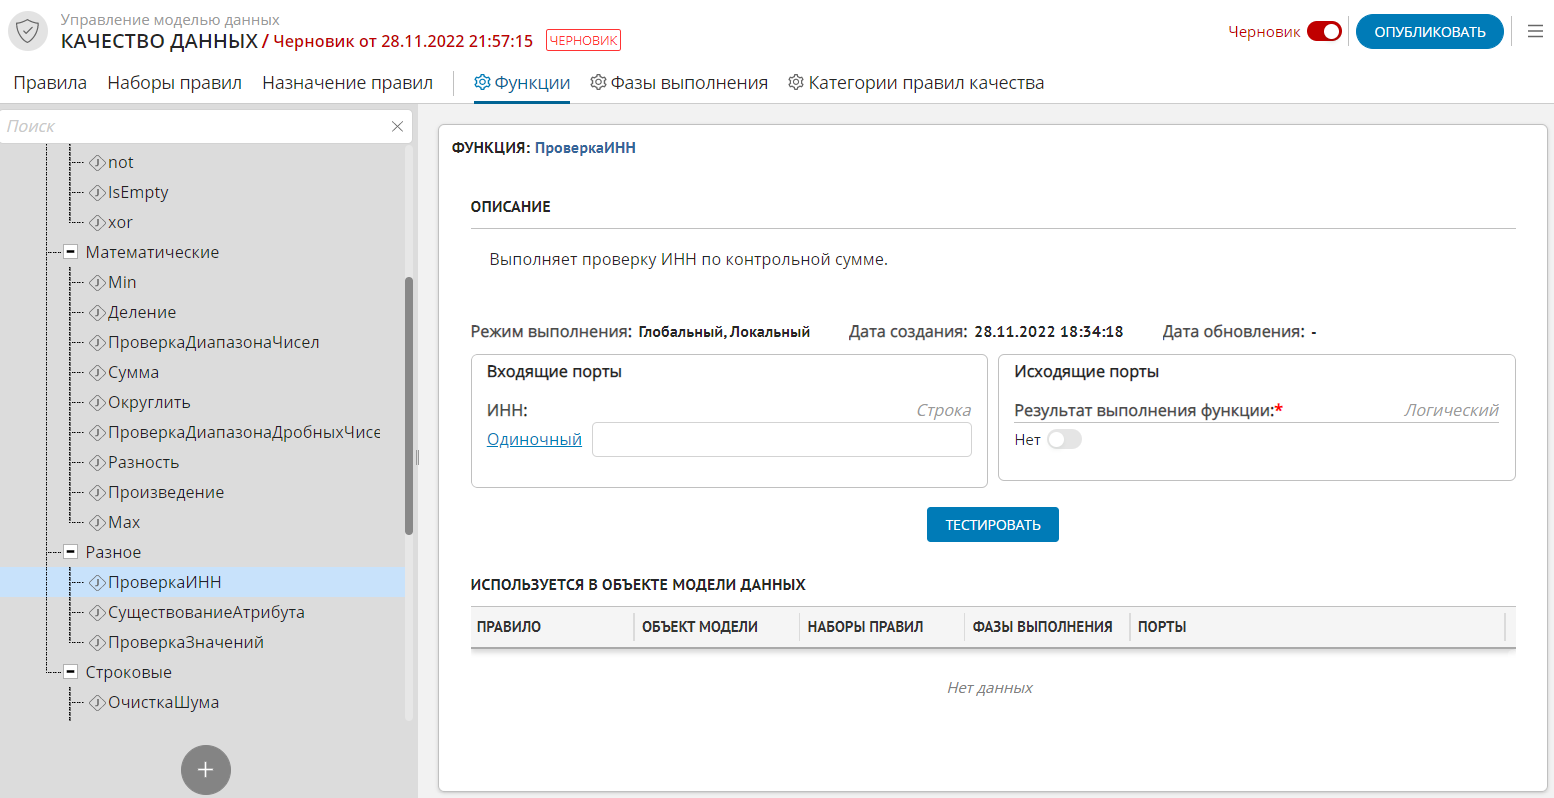Focus the 'Поиск' search field
1554x798 pixels.
[195, 126]
